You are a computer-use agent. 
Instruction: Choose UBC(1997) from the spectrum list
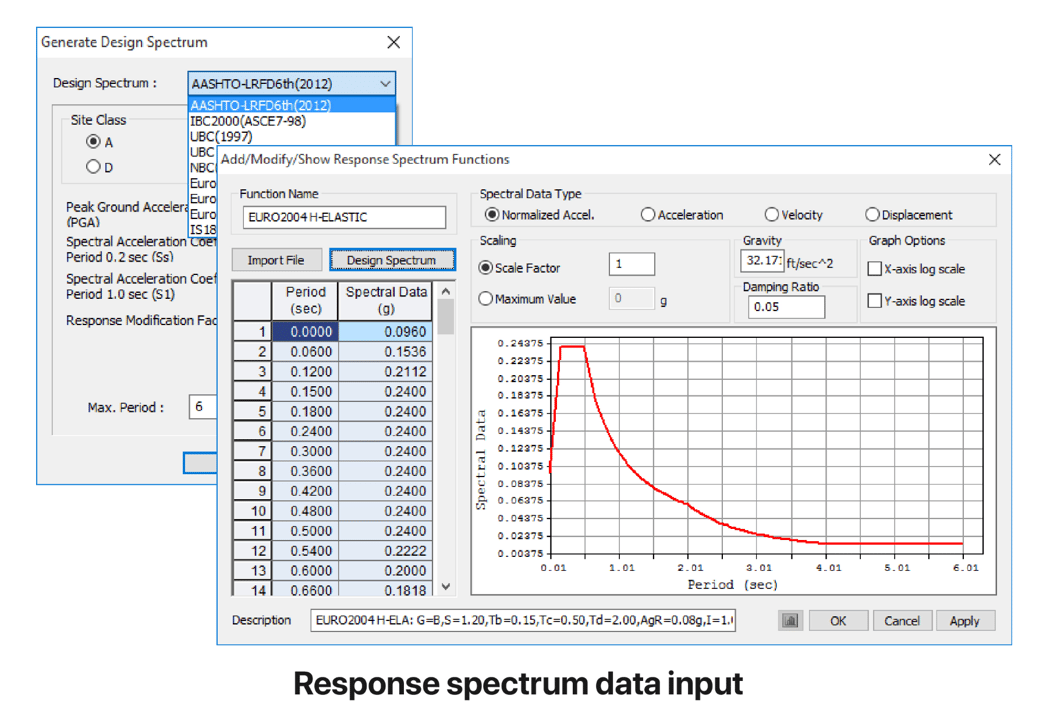[222, 136]
